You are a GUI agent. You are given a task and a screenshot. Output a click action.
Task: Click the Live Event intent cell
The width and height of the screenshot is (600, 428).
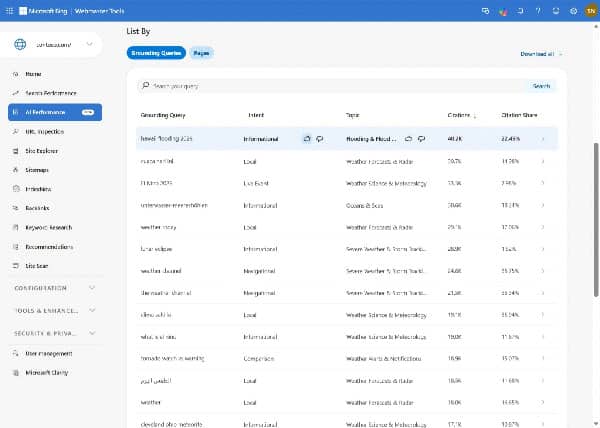[x=256, y=183]
